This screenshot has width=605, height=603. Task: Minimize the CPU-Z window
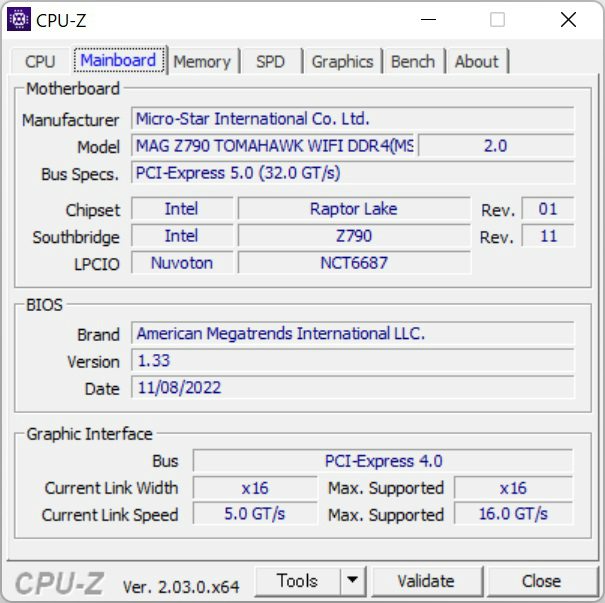(428, 20)
